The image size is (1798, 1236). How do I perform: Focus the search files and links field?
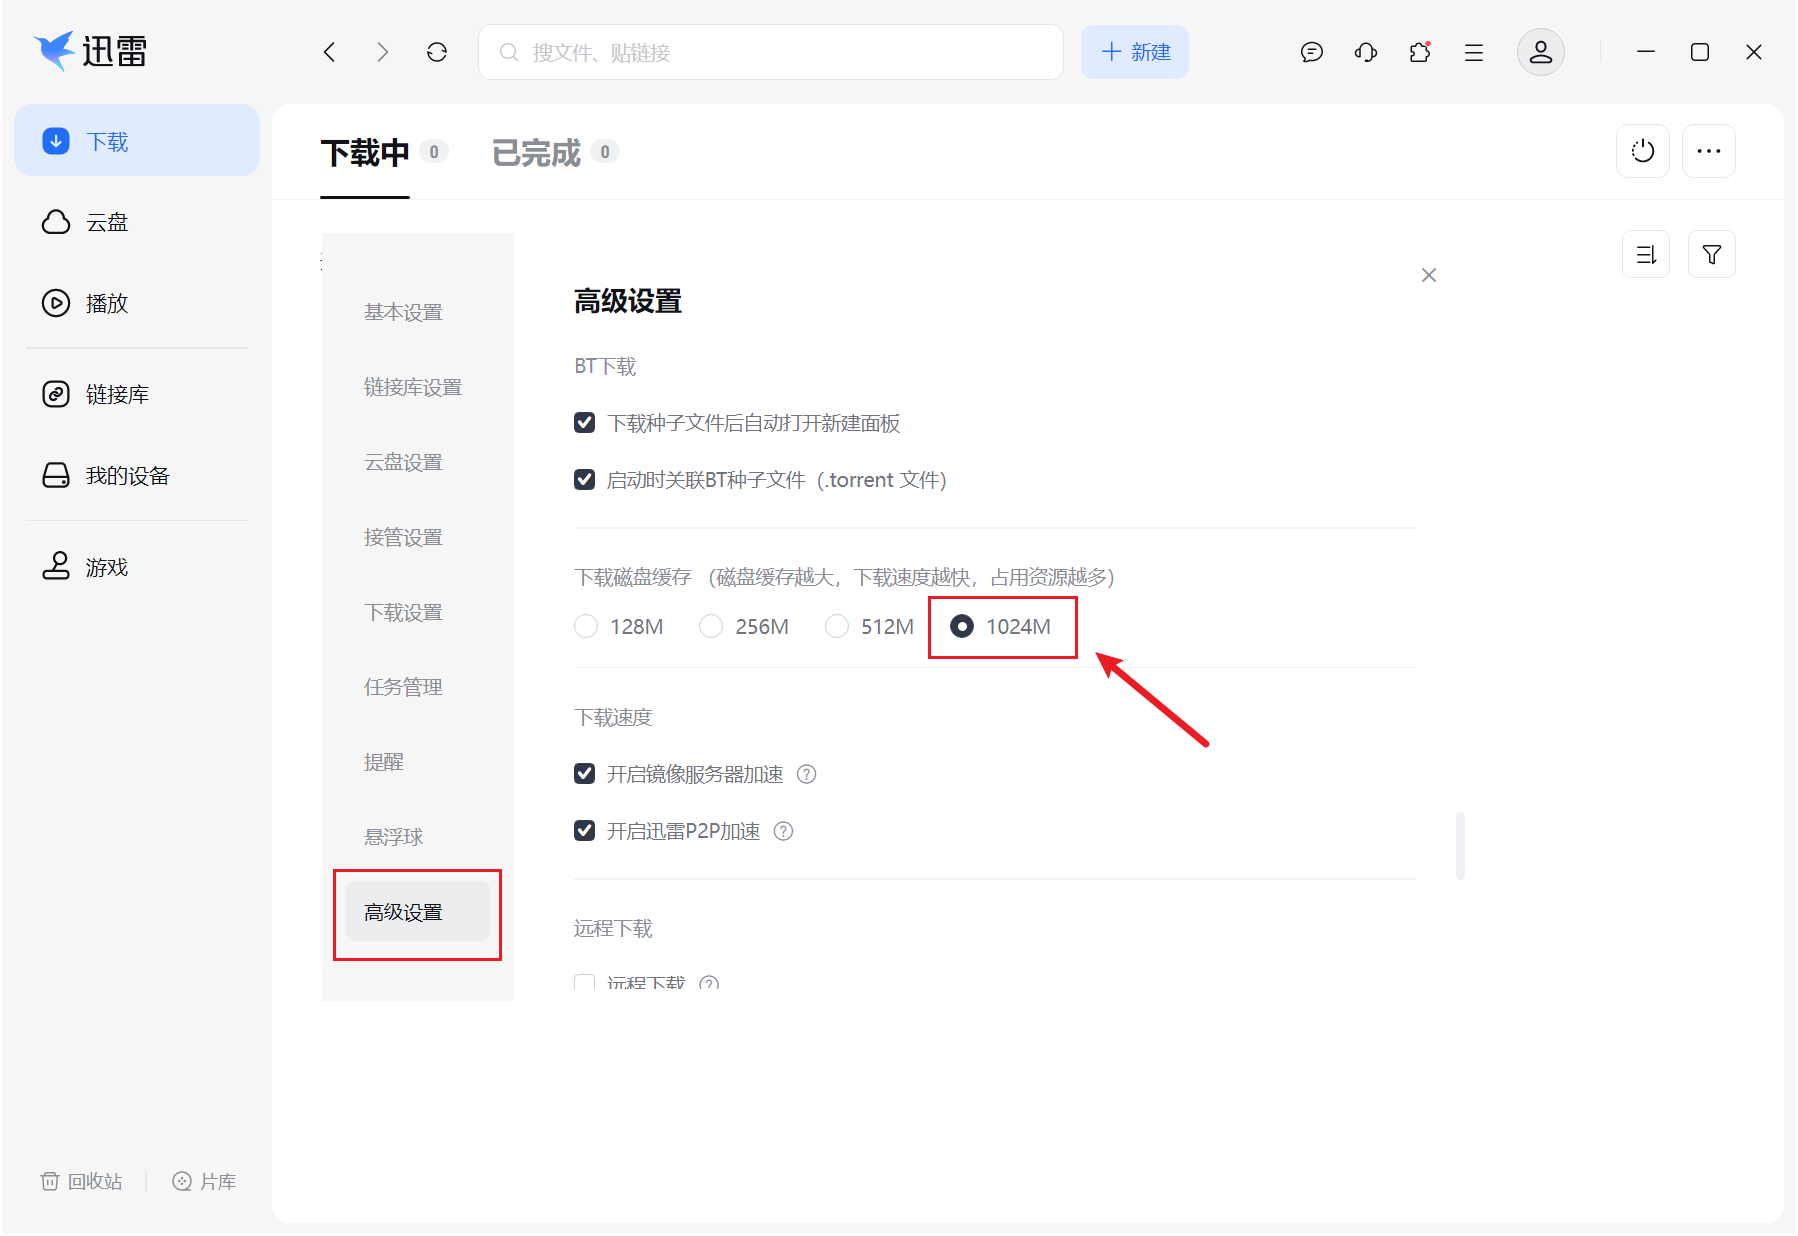(771, 52)
